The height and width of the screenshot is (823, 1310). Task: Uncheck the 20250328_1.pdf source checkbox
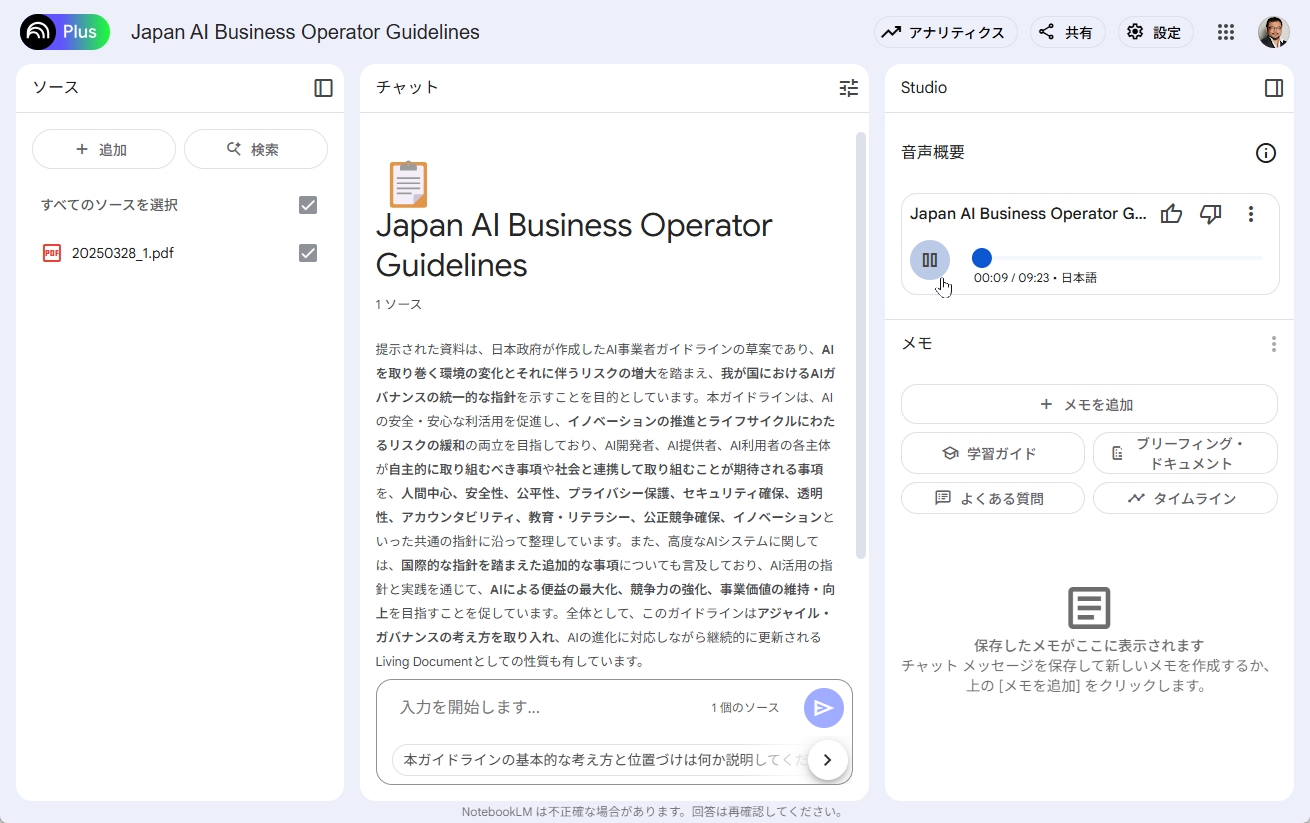[x=308, y=253]
